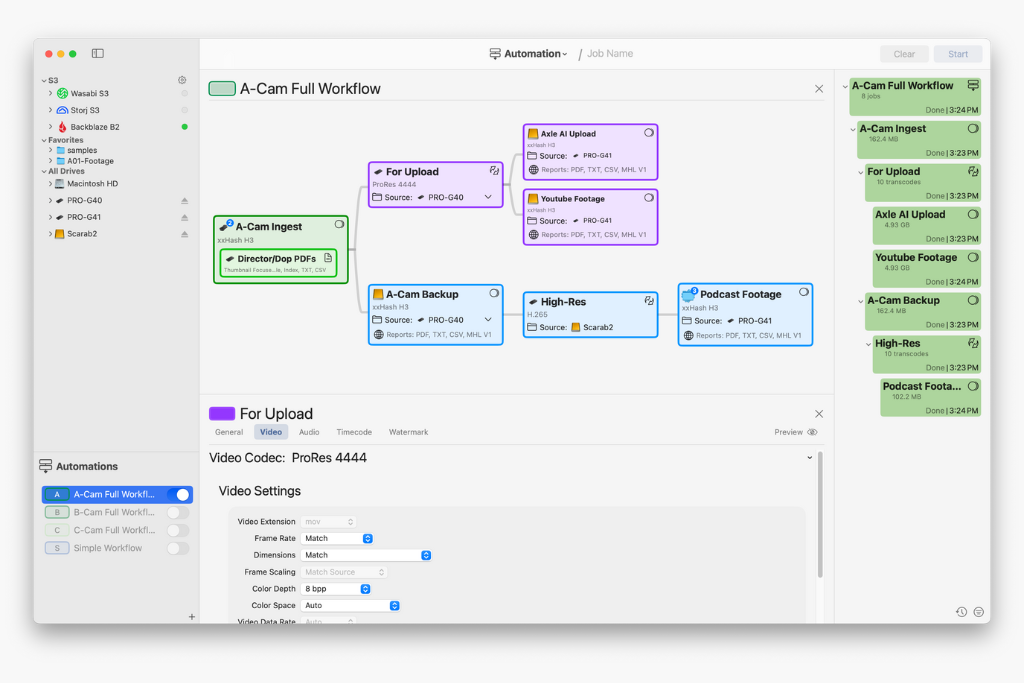Eject the PRO-G40 drive
The height and width of the screenshot is (683, 1024).
pos(184,200)
